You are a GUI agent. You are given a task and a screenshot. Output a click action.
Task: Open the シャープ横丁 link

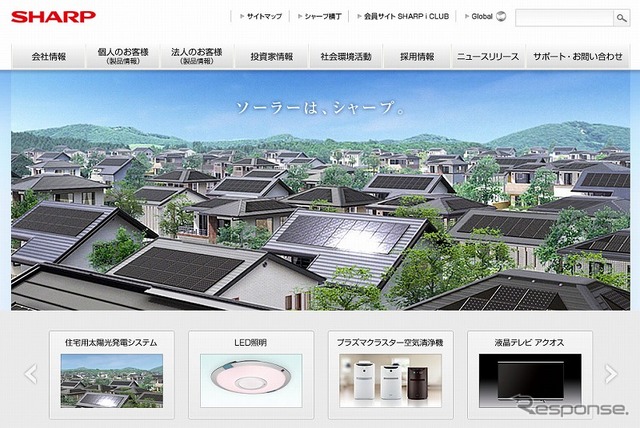point(323,16)
